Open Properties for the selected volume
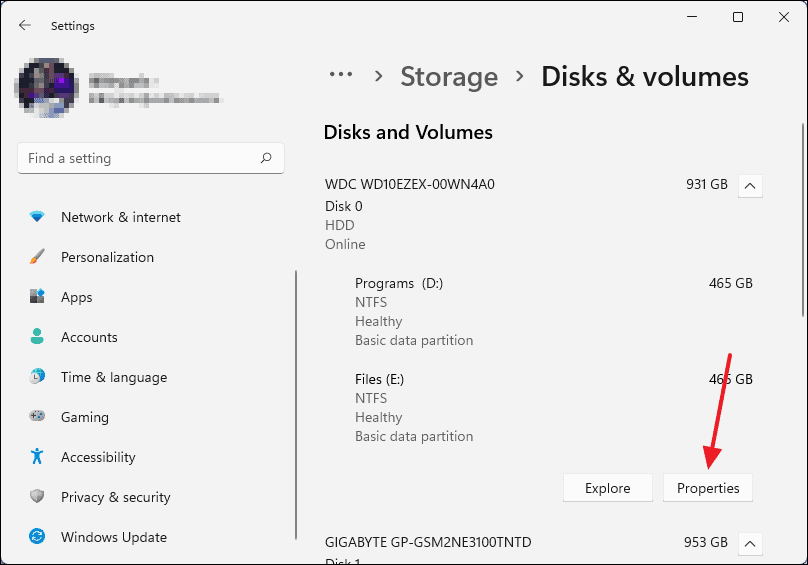 click(x=708, y=488)
